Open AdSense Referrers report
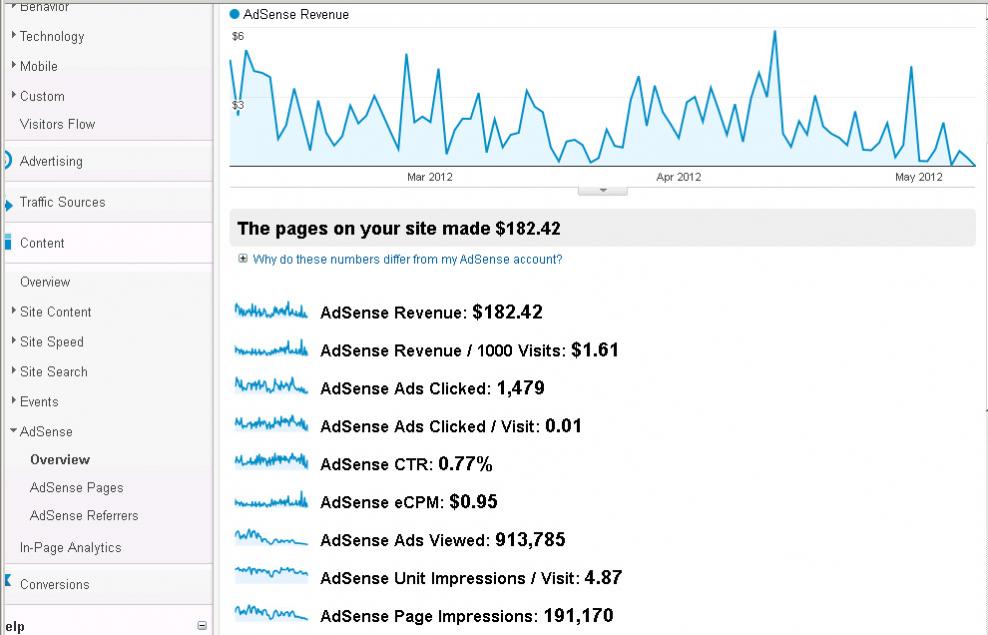Screen dimensions: 988x635 pyautogui.click(x=84, y=516)
